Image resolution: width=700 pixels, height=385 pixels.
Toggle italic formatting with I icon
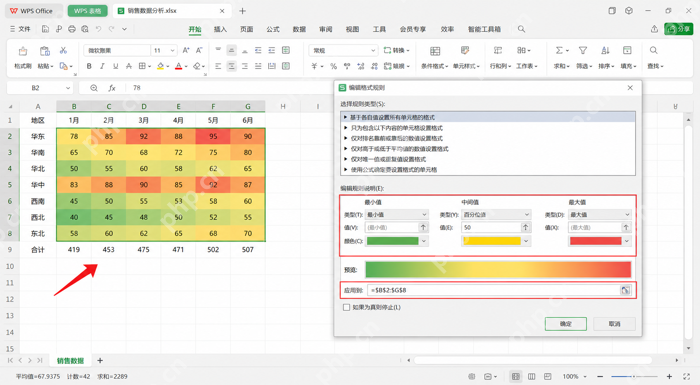(x=102, y=66)
